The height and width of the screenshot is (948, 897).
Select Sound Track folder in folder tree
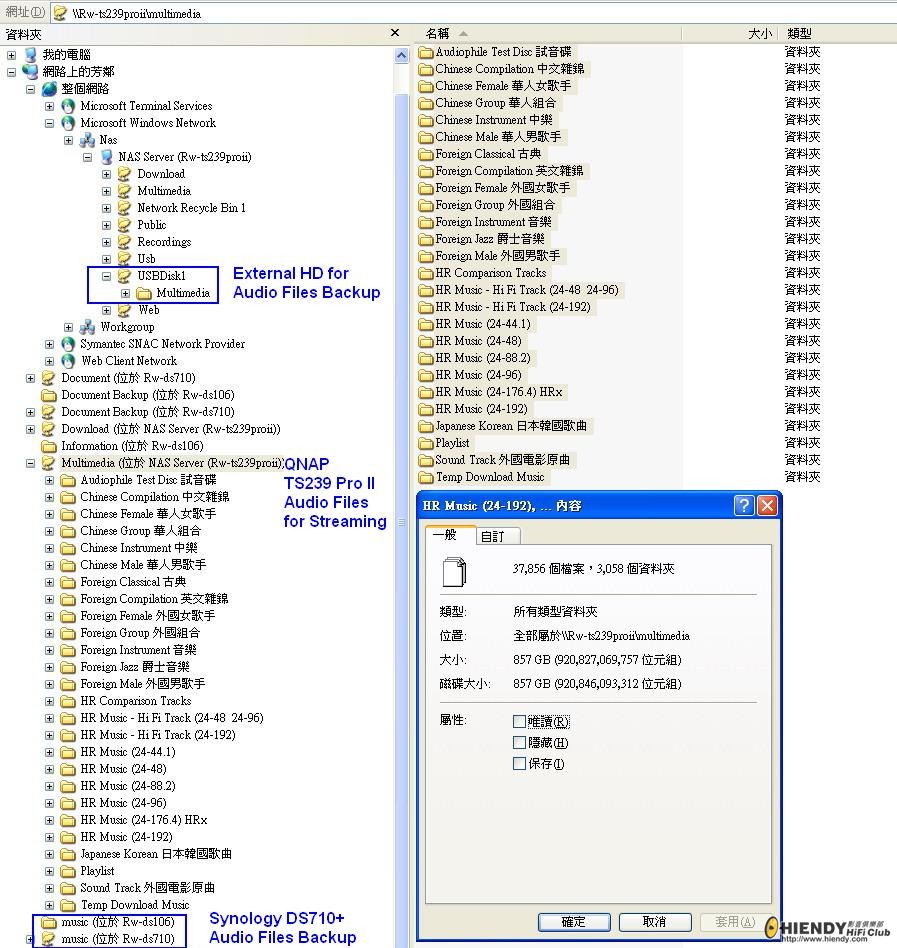(147, 888)
